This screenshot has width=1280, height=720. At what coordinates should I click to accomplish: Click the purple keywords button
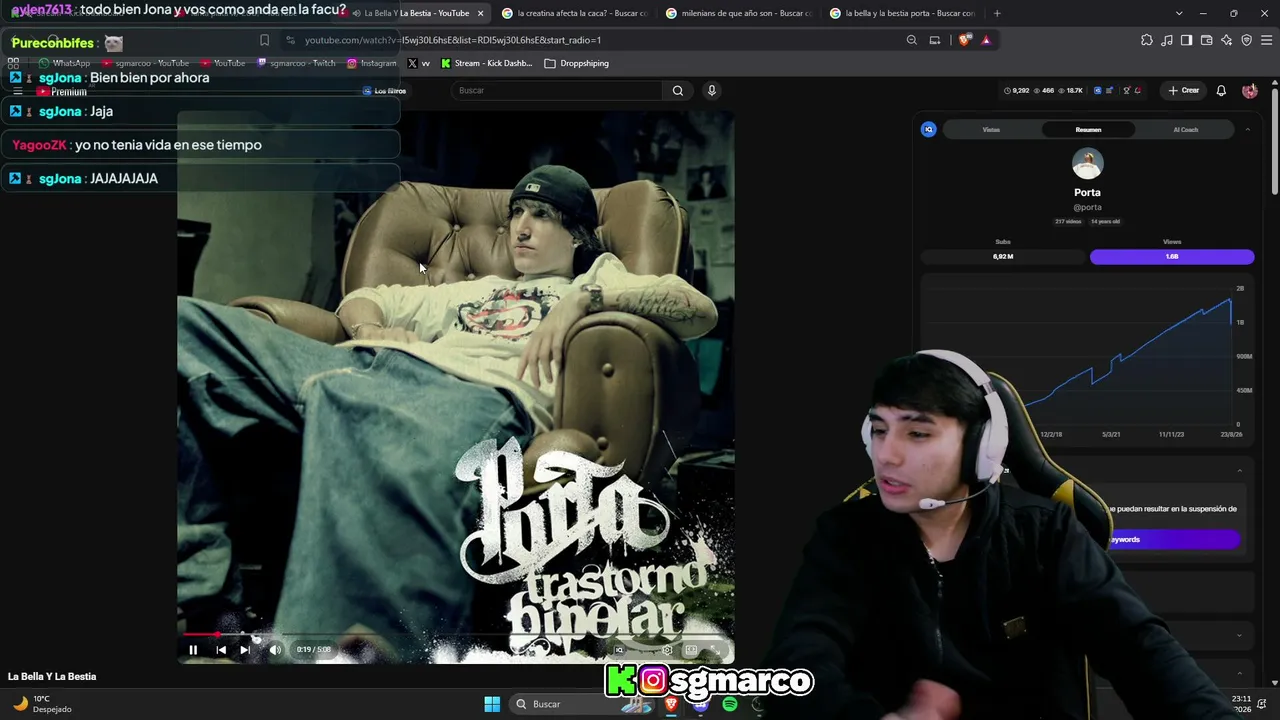click(1172, 539)
